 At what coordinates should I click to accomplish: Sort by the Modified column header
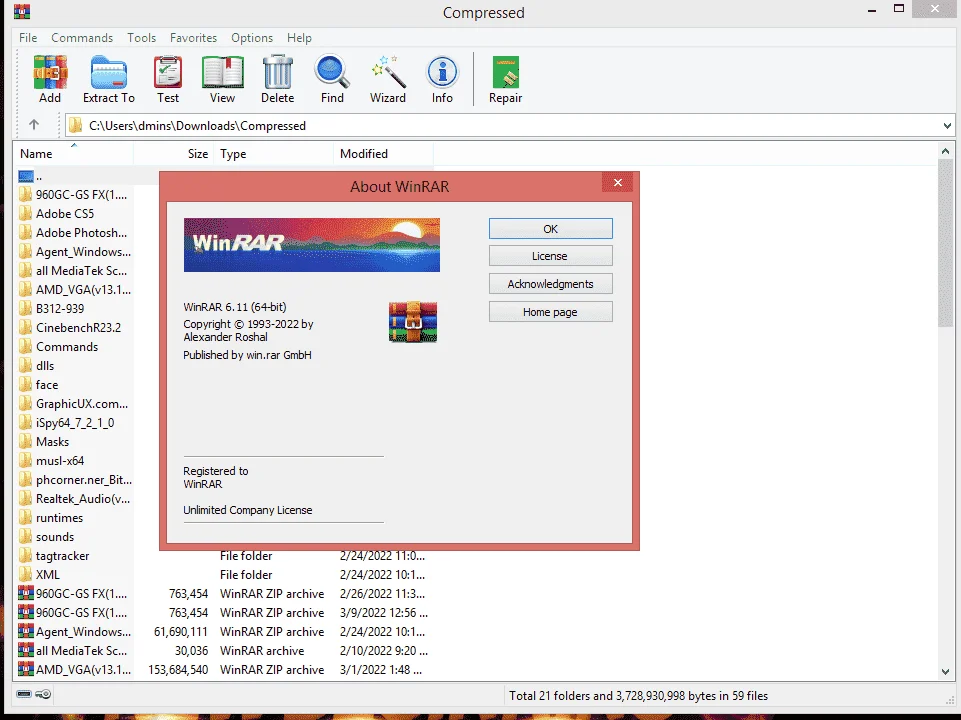tap(383, 154)
